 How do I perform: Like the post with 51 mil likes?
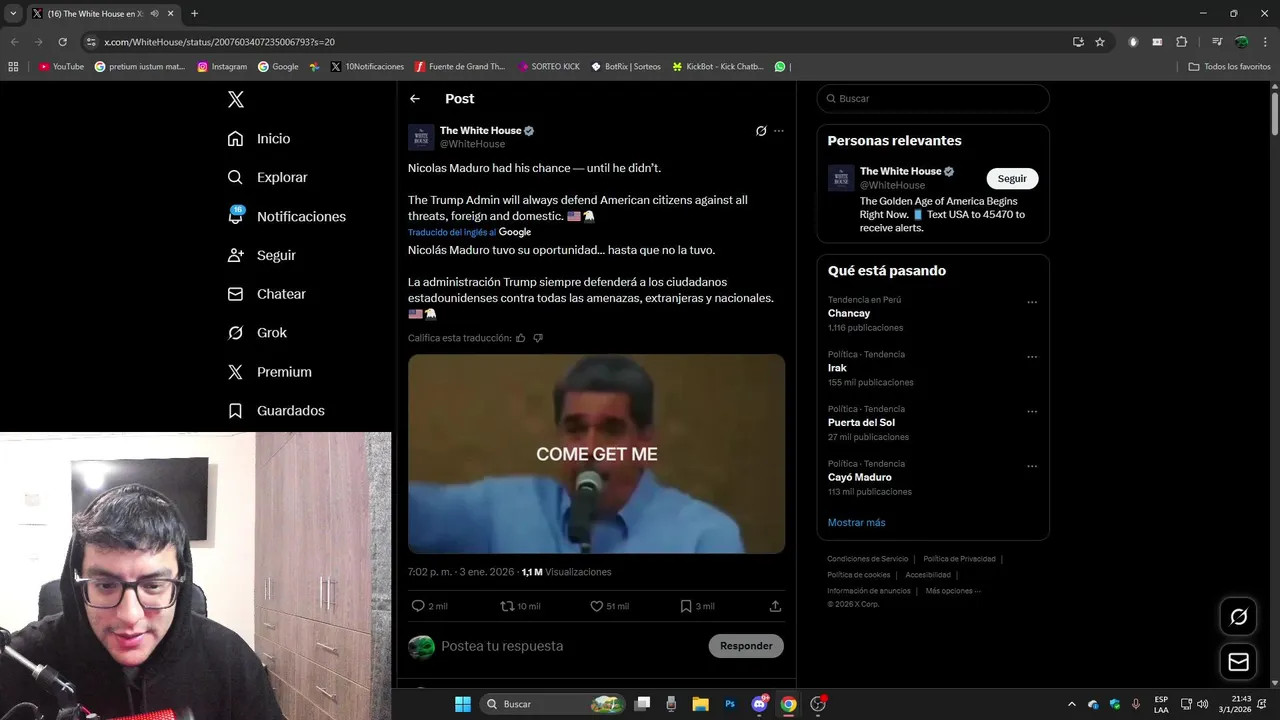tap(597, 606)
